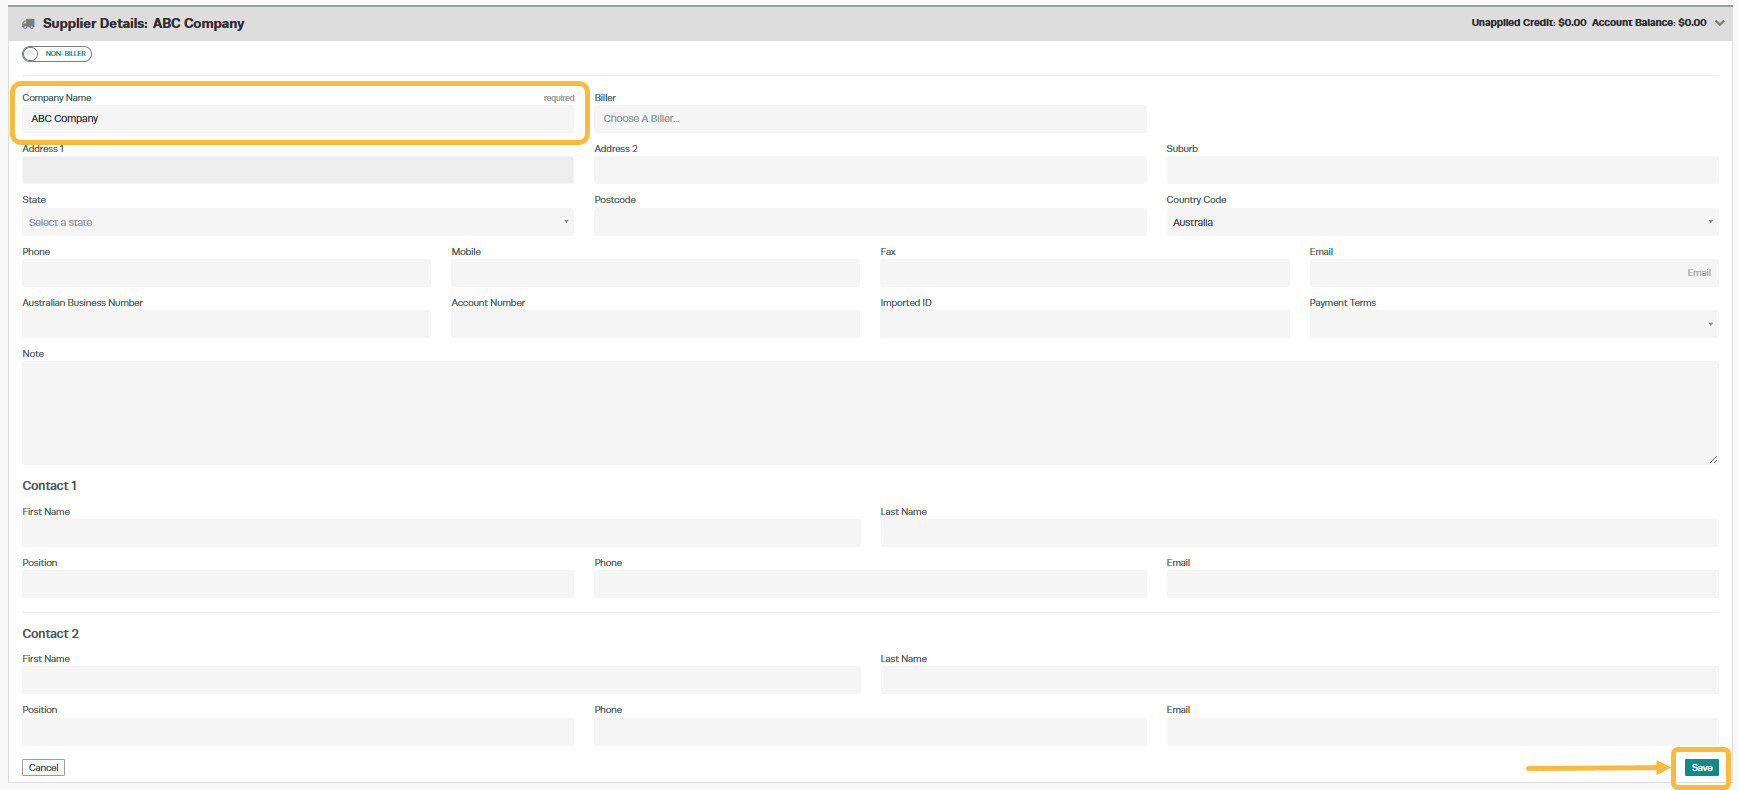The image size is (1738, 790).
Task: Click Contact 1 First Name field
Action: click(x=441, y=533)
